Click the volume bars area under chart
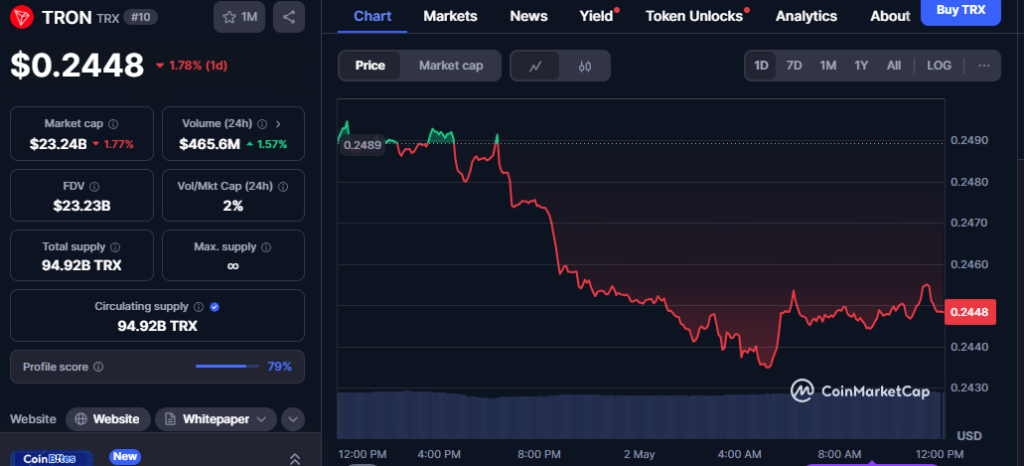Image resolution: width=1024 pixels, height=466 pixels. pos(640,414)
